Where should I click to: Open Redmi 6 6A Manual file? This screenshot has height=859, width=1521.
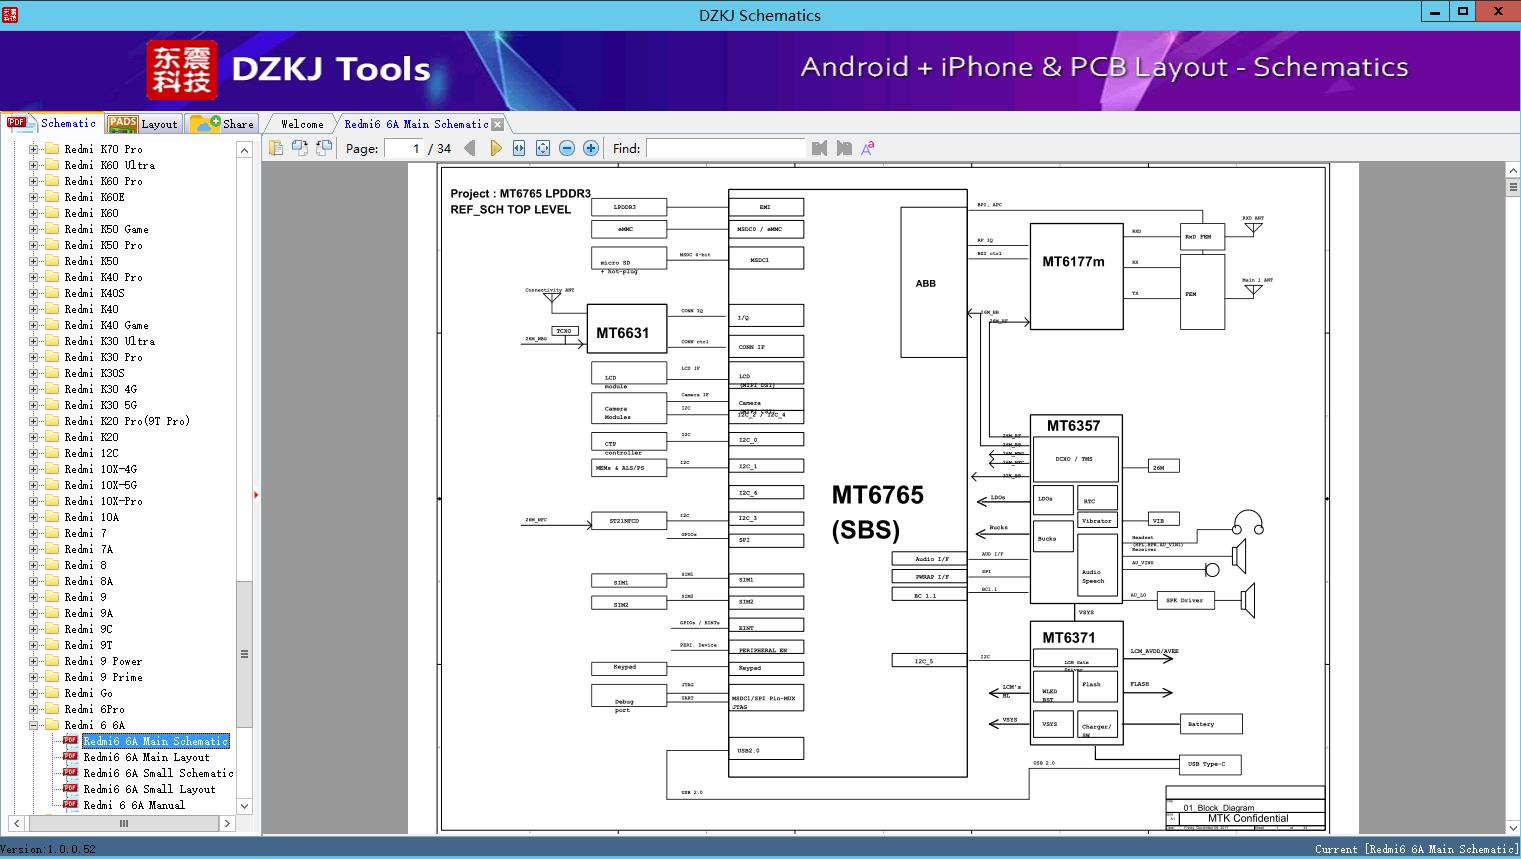coord(133,805)
